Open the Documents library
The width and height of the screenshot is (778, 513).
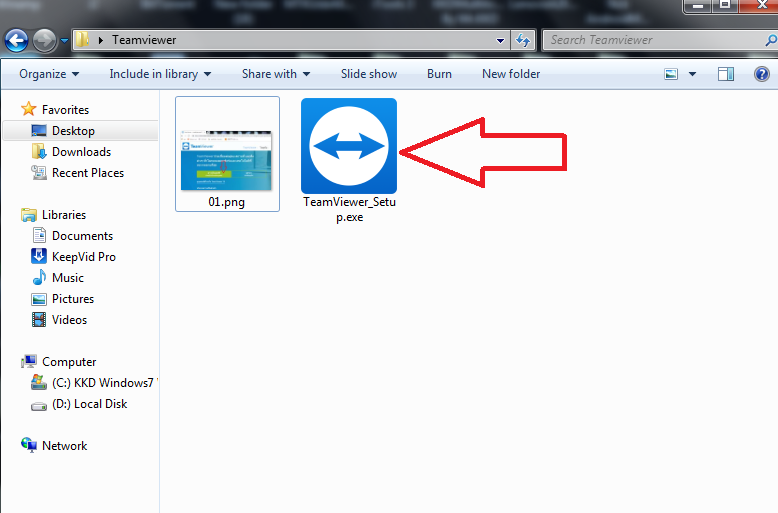(x=82, y=236)
